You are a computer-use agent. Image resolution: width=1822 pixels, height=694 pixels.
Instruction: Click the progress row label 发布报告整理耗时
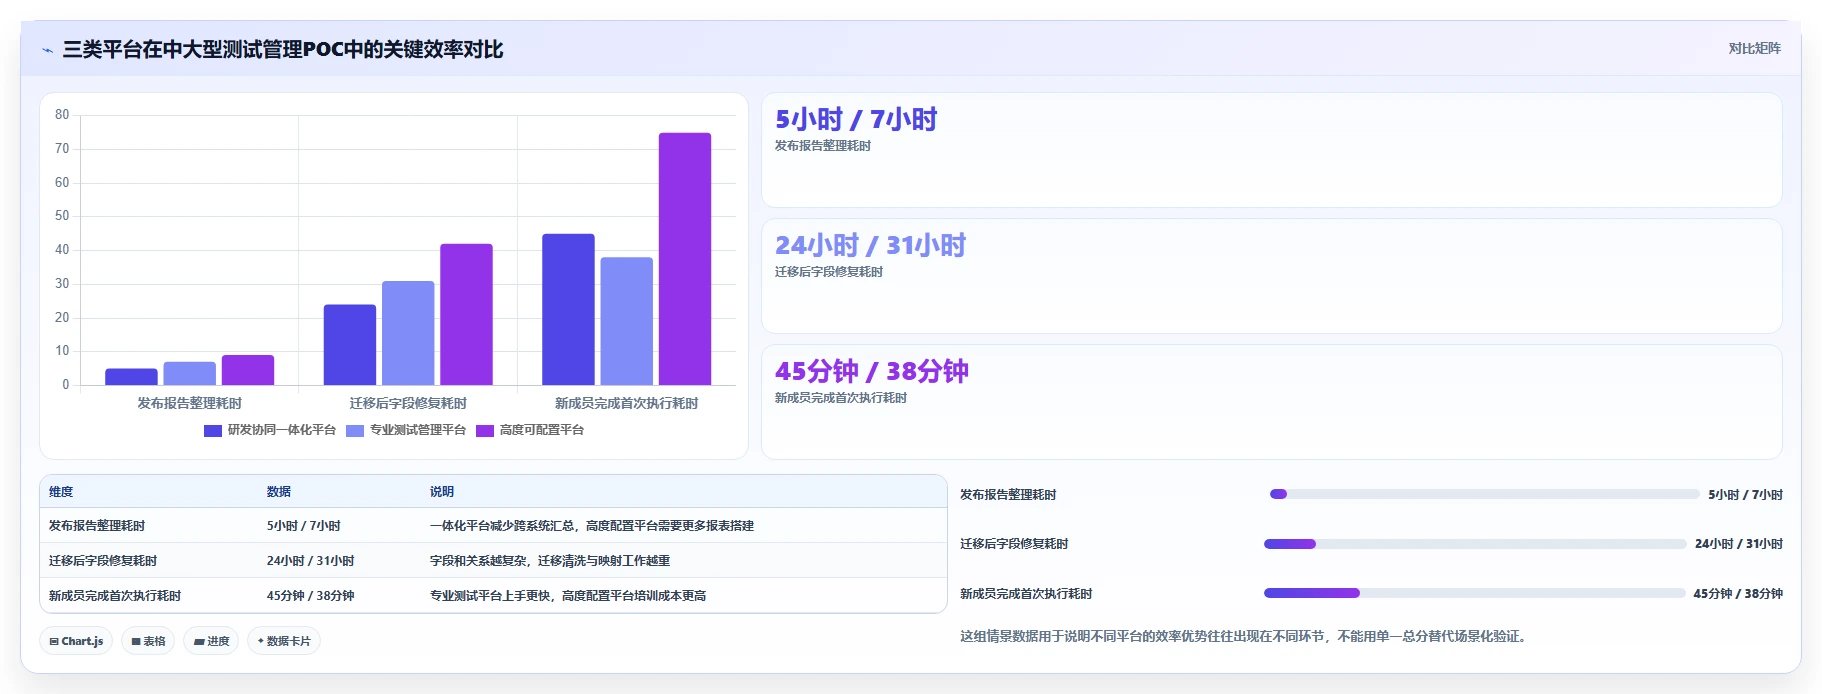point(1008,495)
